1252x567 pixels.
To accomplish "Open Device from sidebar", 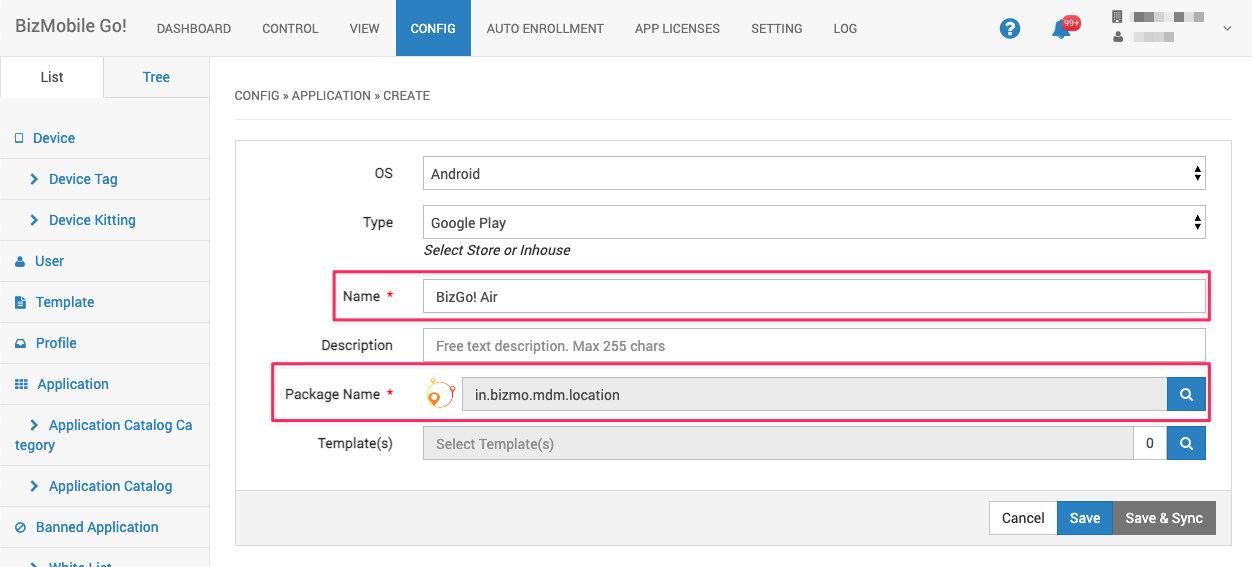I will pos(54,138).
